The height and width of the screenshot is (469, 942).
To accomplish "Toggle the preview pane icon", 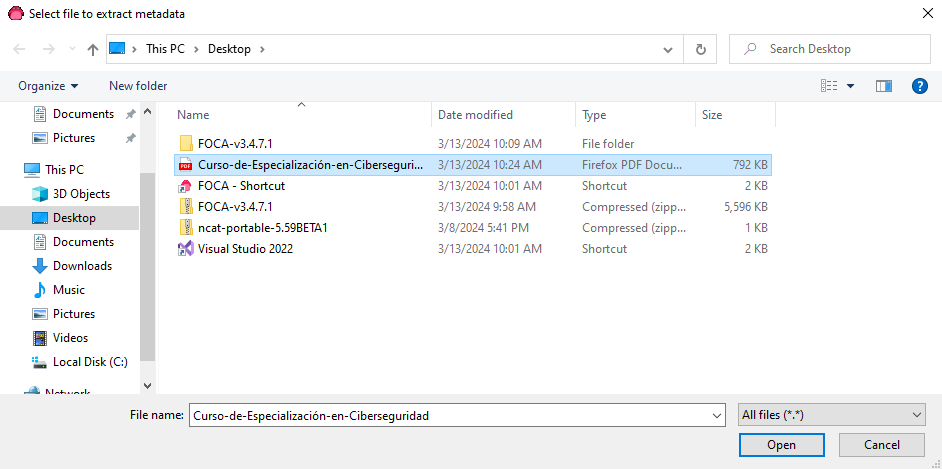I will pos(884,86).
